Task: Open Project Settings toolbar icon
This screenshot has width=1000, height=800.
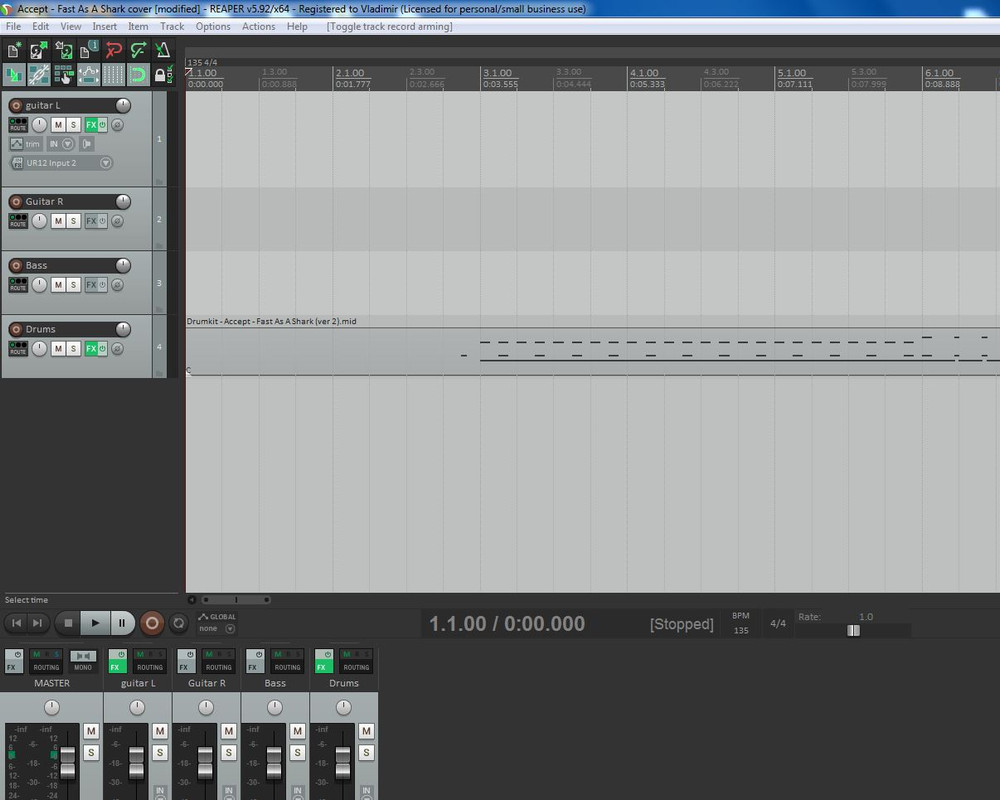Action: click(88, 50)
